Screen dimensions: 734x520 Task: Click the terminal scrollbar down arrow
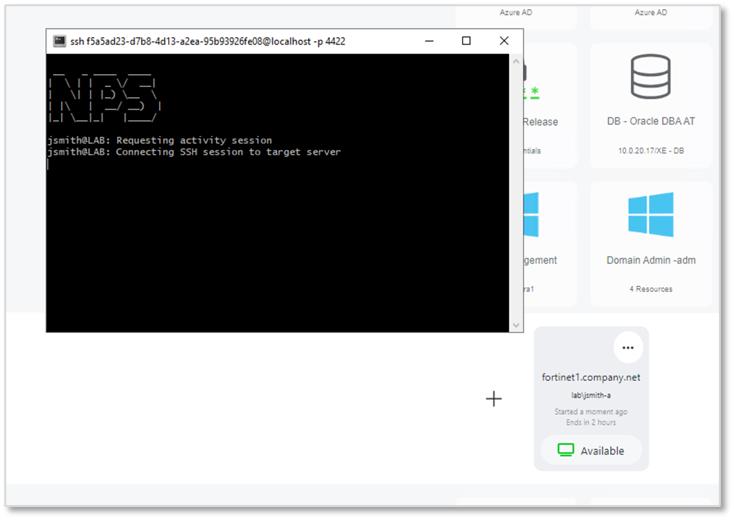516,325
